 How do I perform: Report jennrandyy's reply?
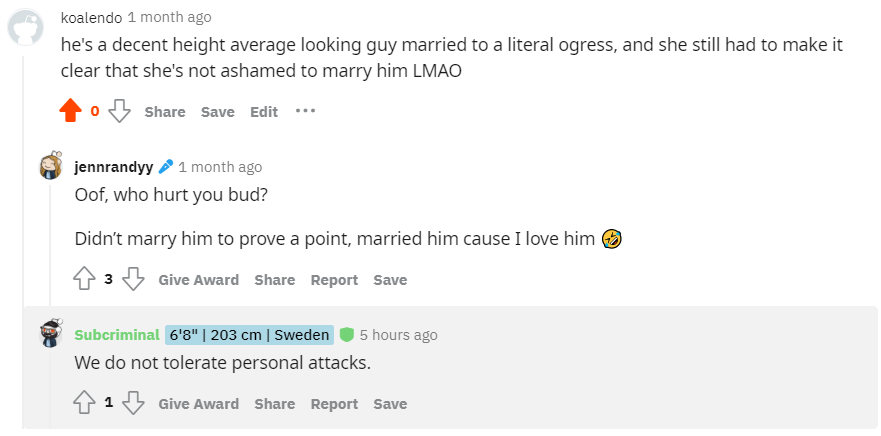(334, 280)
